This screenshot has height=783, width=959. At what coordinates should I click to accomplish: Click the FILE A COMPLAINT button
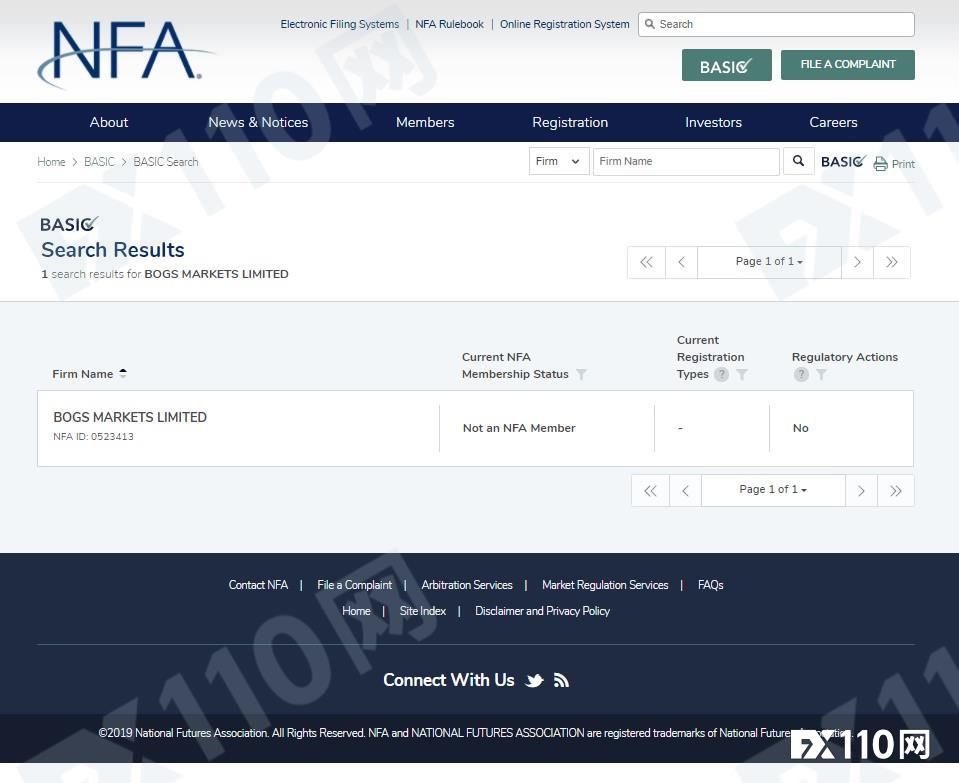pos(848,65)
